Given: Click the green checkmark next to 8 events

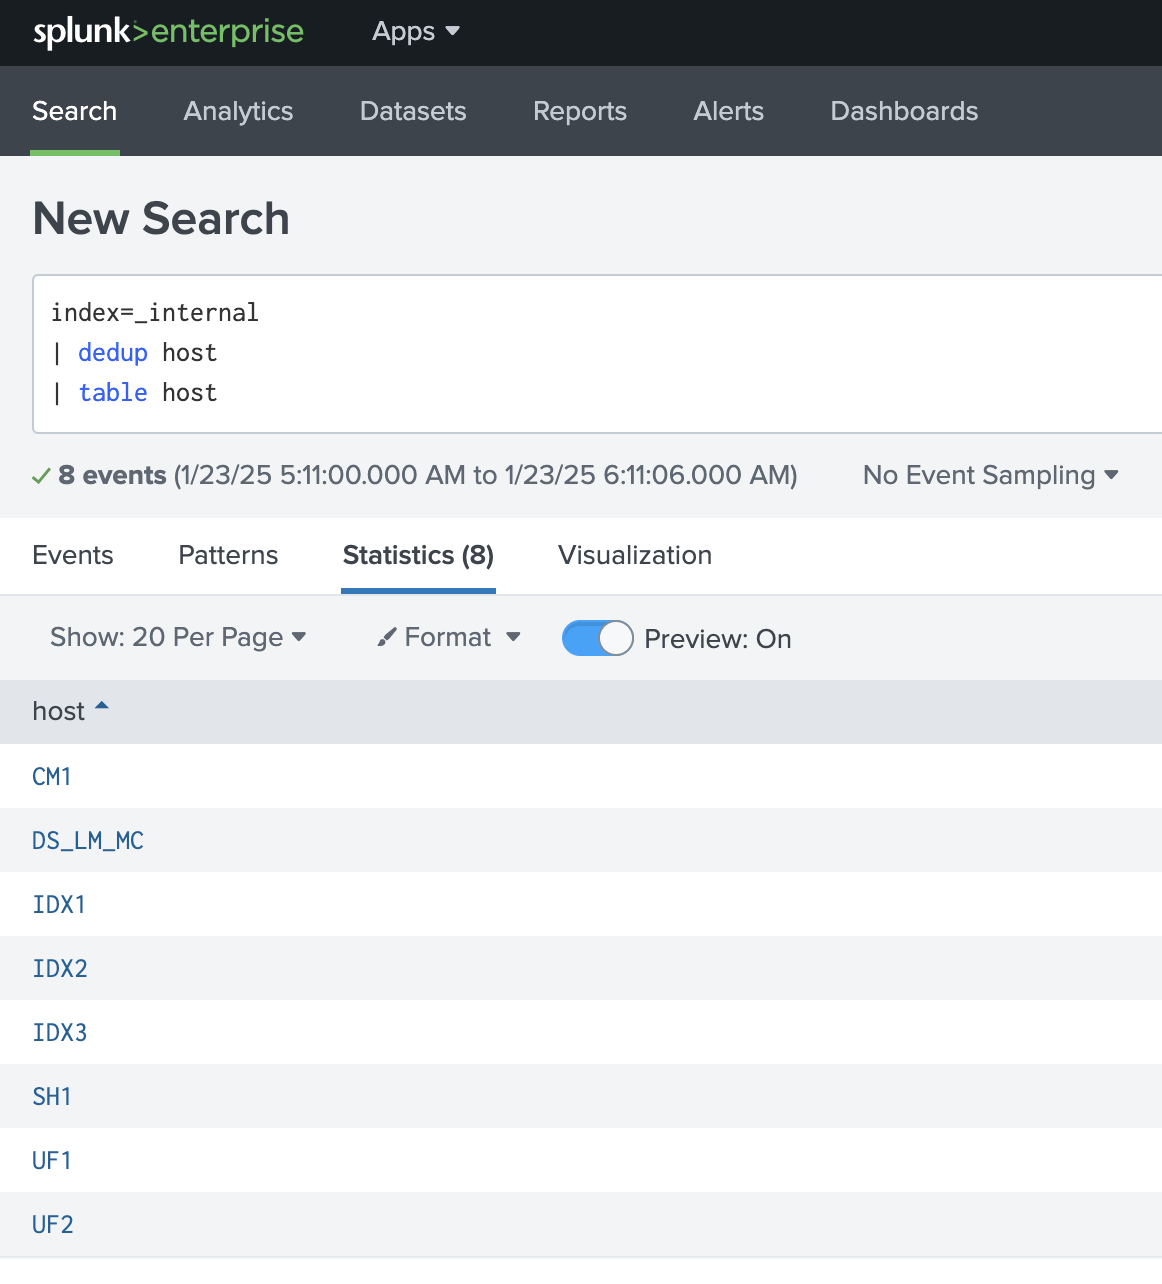Looking at the screenshot, I should 41,475.
